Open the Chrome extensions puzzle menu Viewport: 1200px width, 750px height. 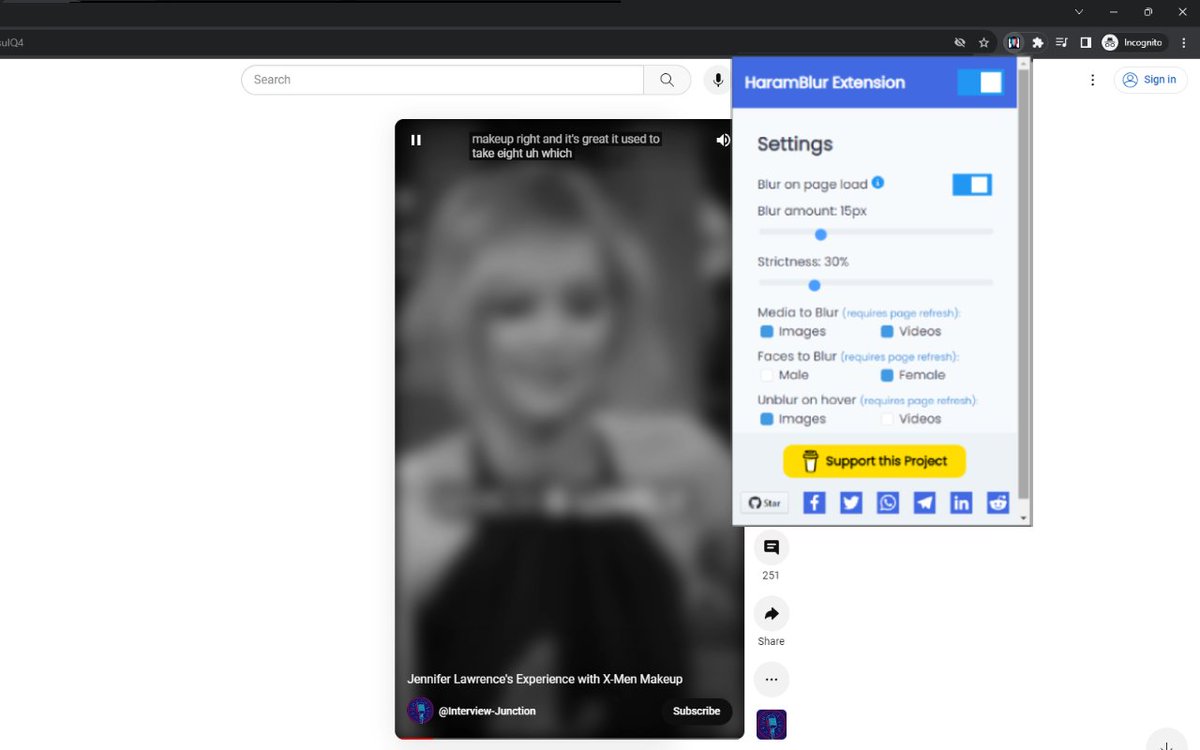(x=1038, y=43)
